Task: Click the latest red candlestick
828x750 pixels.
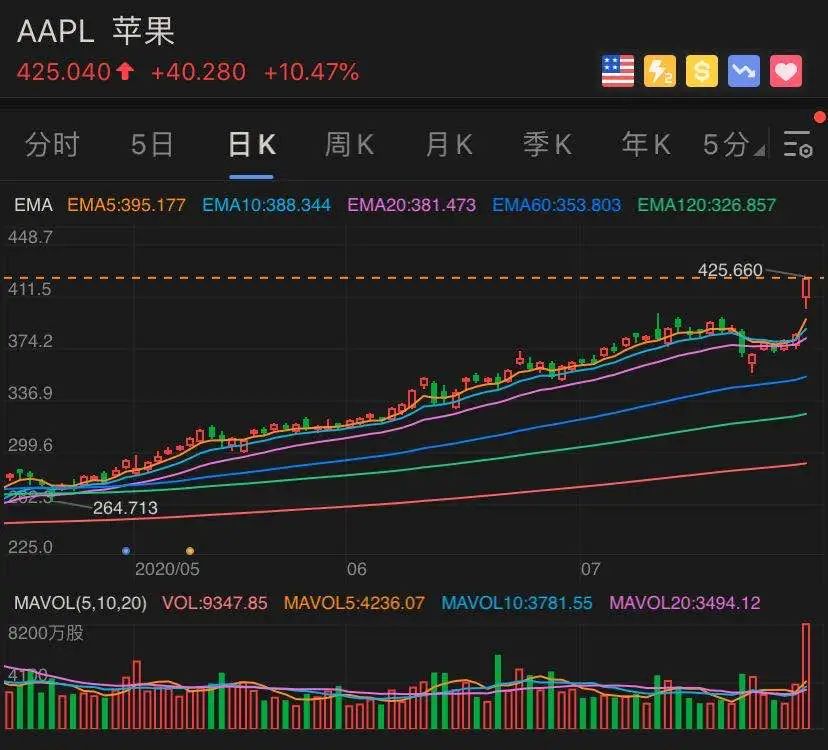Action: pos(806,290)
